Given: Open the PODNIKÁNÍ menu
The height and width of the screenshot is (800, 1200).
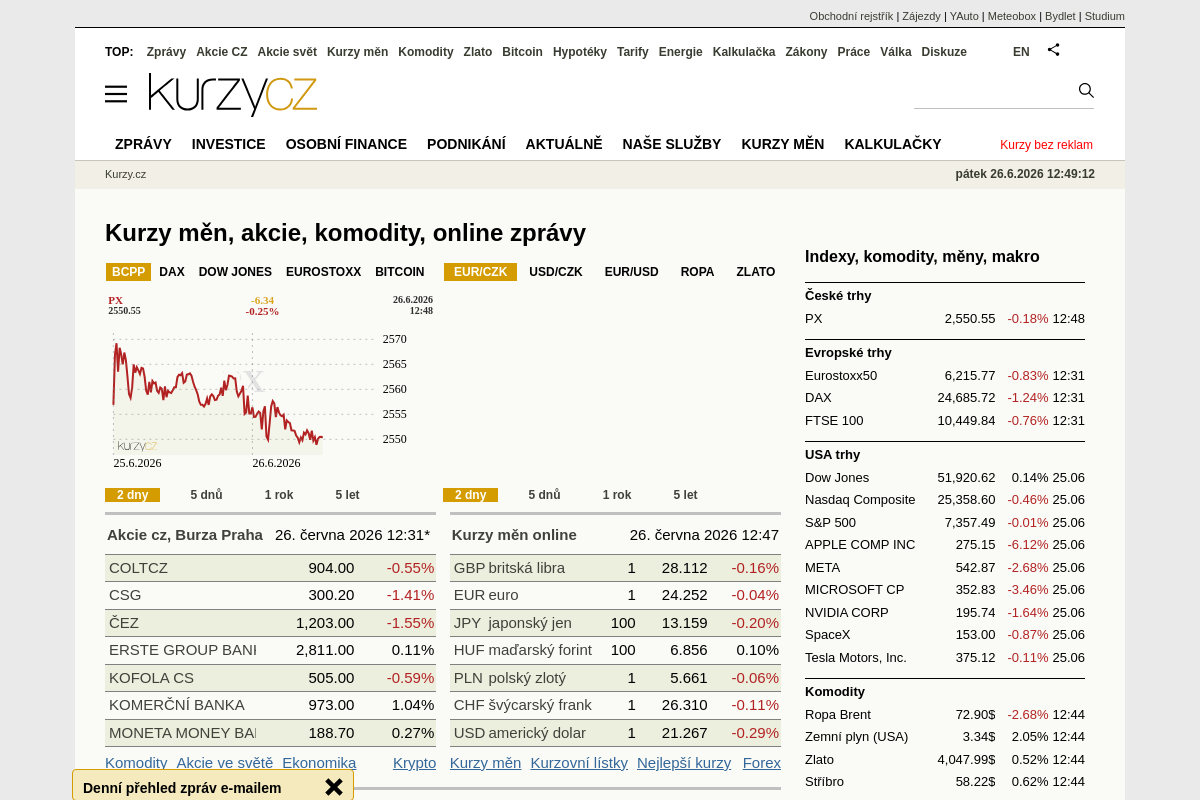Looking at the screenshot, I should click(x=466, y=144).
